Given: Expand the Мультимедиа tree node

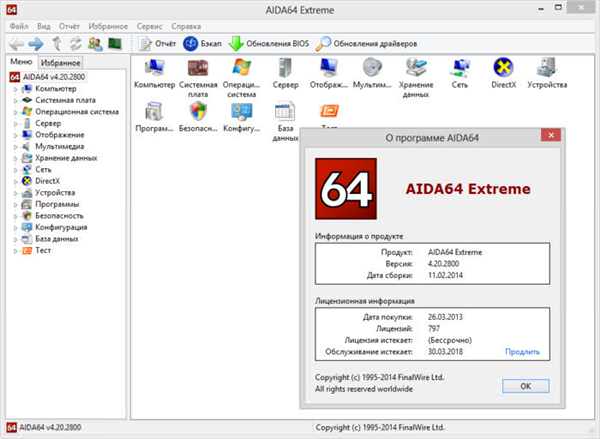Looking at the screenshot, I should [16, 147].
